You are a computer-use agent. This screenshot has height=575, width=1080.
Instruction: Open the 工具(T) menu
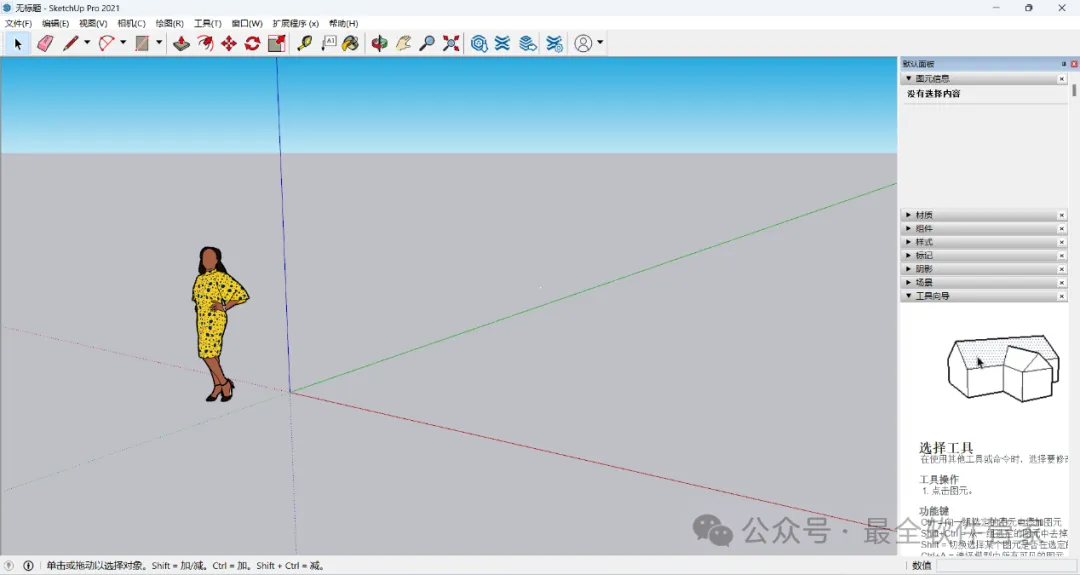point(207,23)
